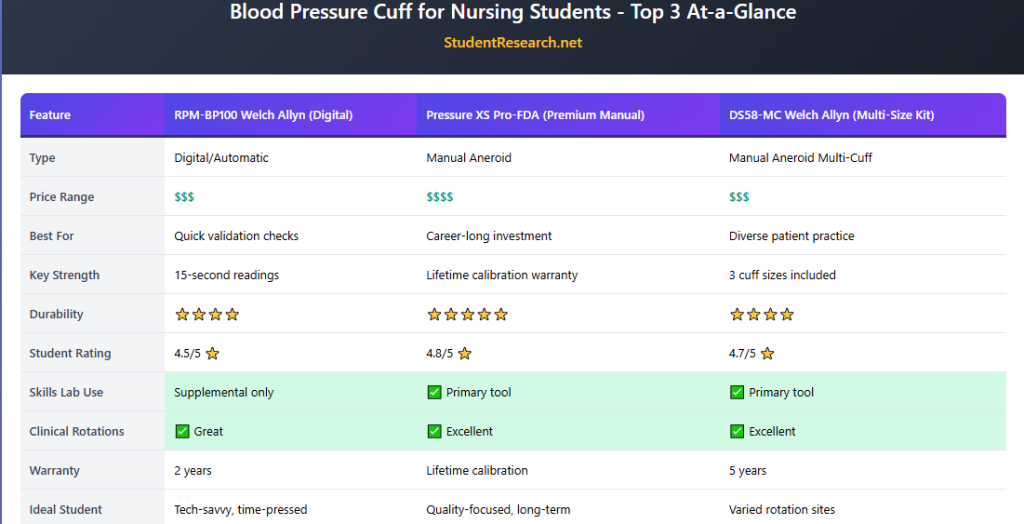Click the check icon beside DS58-MC 'Primary tool'
The width and height of the screenshot is (1024, 524).
[x=737, y=392]
